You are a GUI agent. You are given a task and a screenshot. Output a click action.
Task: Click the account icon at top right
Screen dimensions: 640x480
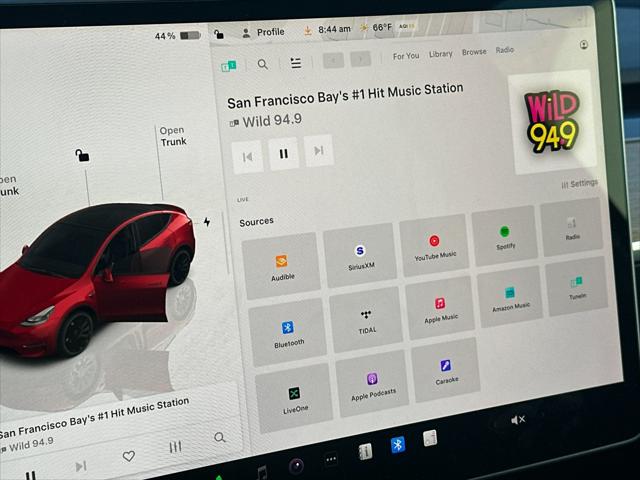(x=584, y=44)
